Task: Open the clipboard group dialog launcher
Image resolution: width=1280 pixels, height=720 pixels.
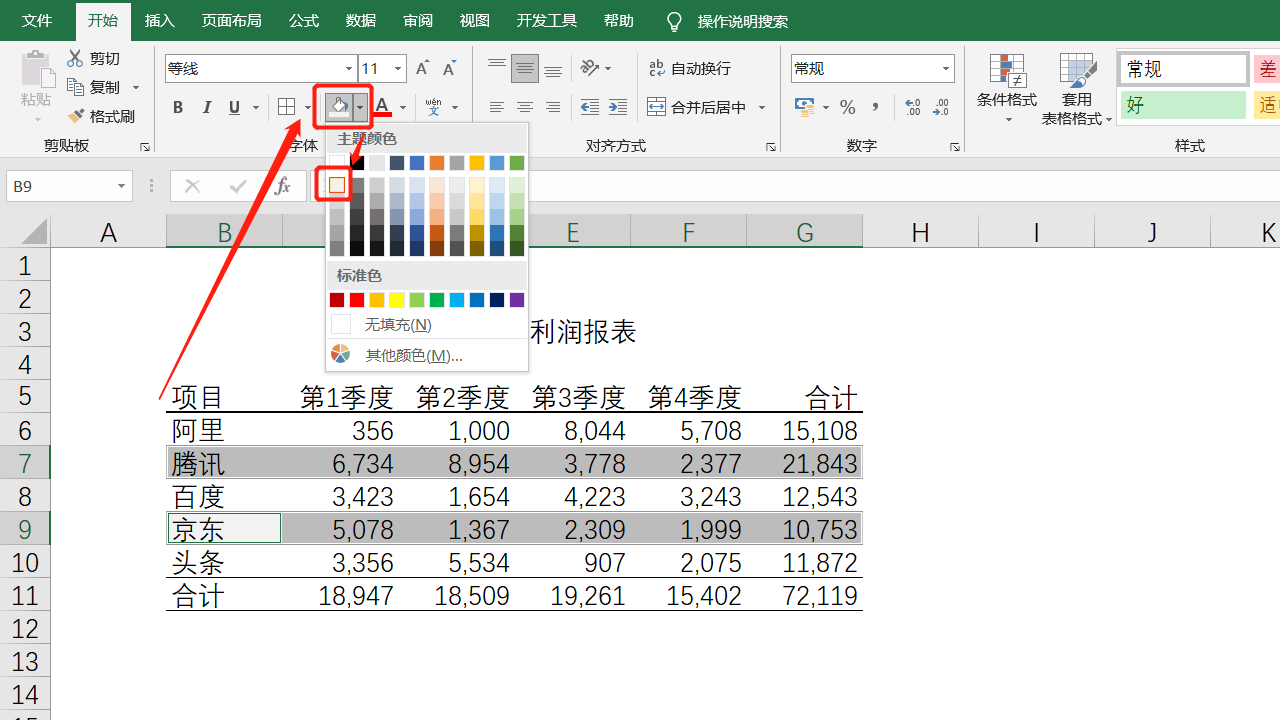Action: click(145, 147)
